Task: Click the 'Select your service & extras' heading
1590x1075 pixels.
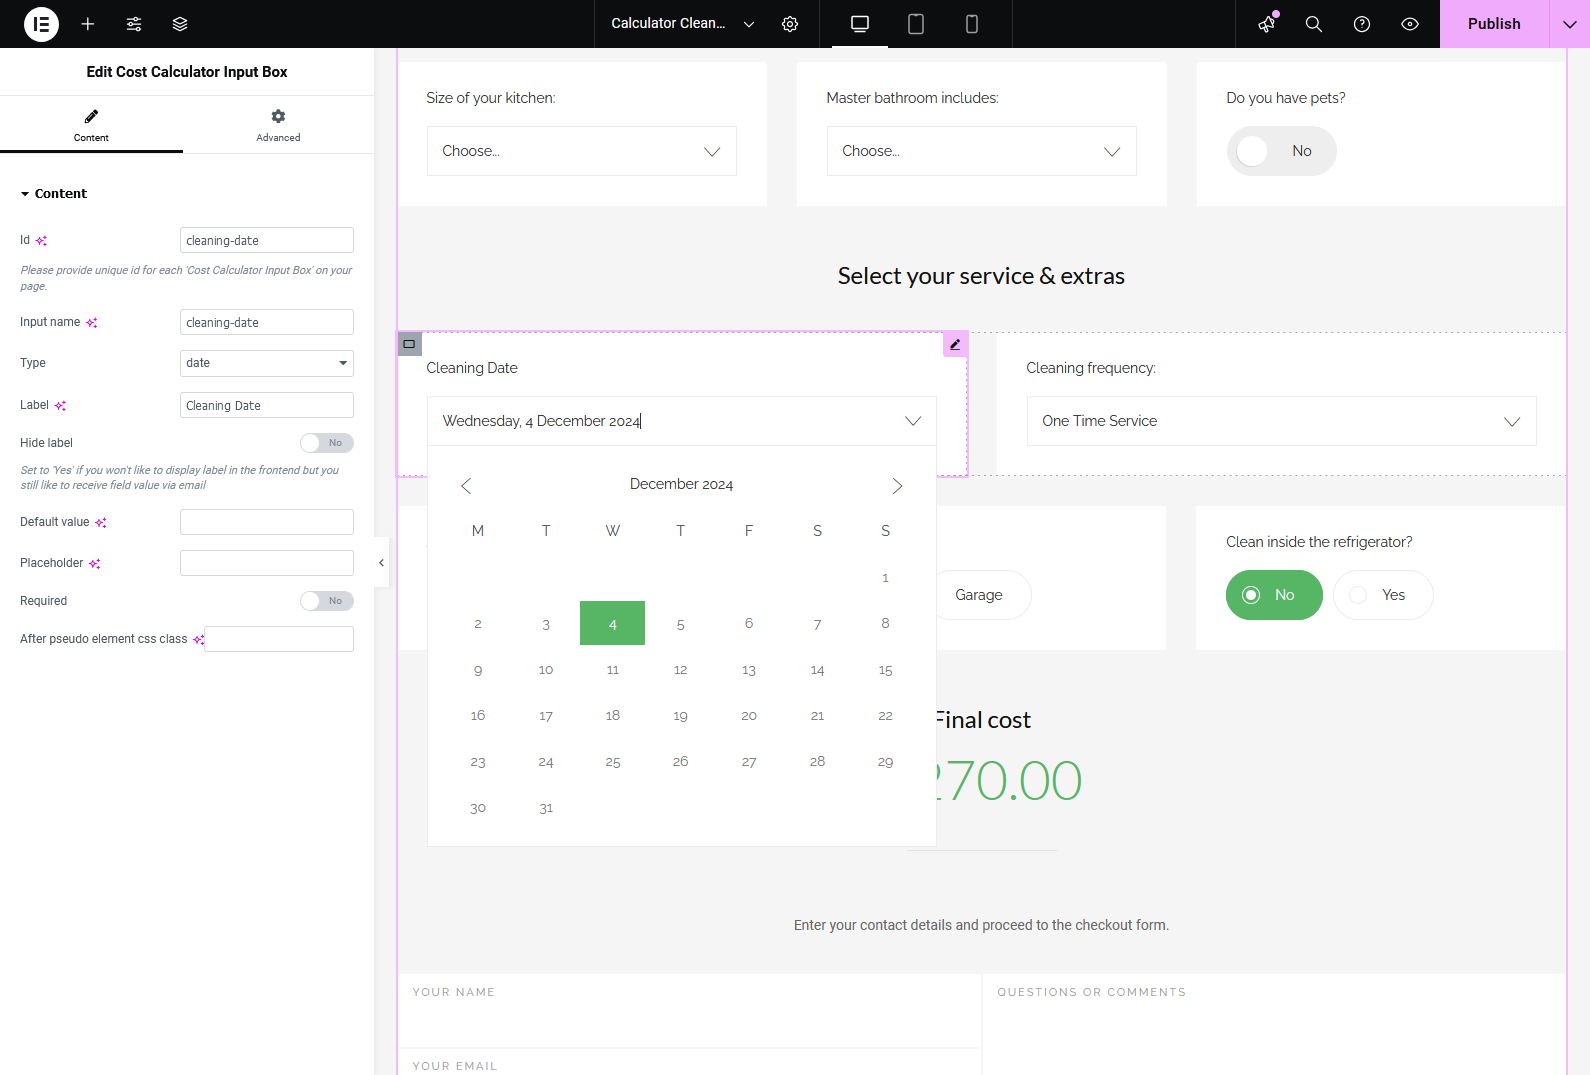Action: tap(981, 276)
